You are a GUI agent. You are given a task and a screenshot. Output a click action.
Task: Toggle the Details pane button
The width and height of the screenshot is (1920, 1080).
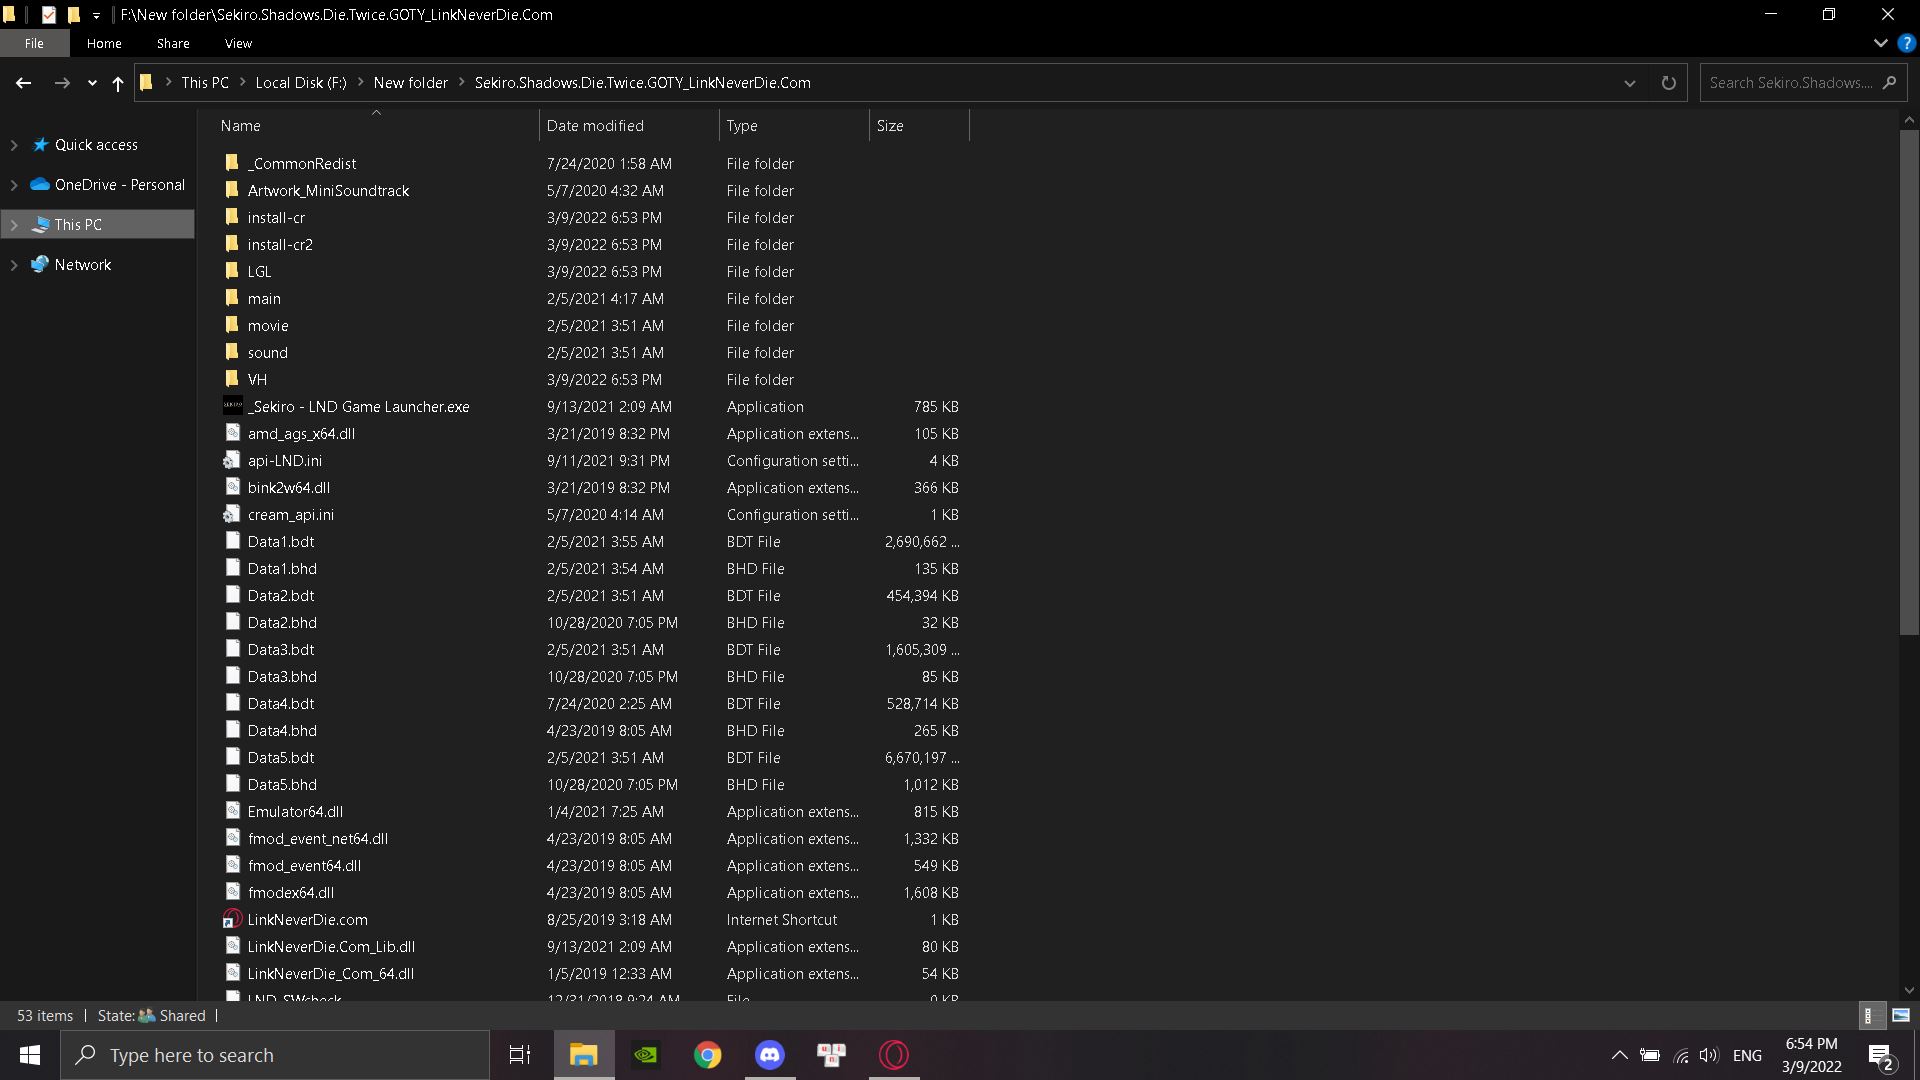[x=1870, y=1014]
